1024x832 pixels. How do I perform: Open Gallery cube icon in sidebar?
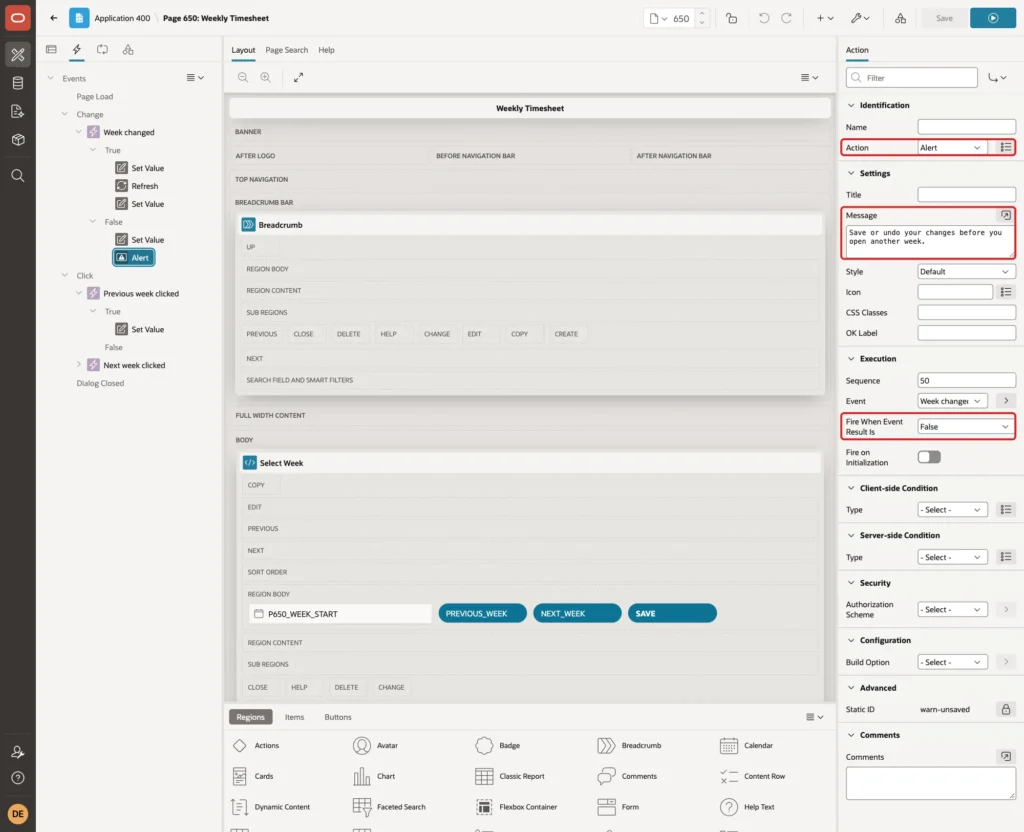[x=18, y=140]
